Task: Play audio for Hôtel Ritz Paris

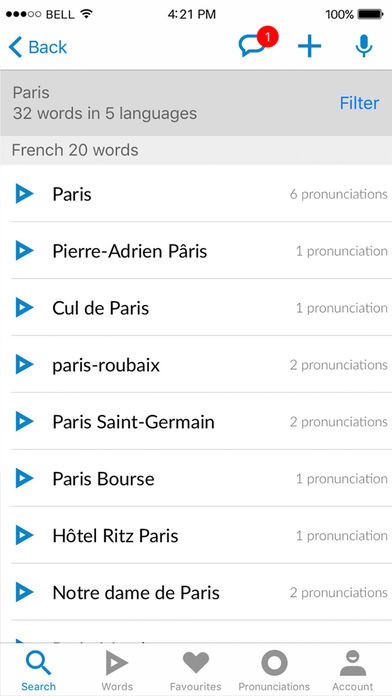Action: 24,535
